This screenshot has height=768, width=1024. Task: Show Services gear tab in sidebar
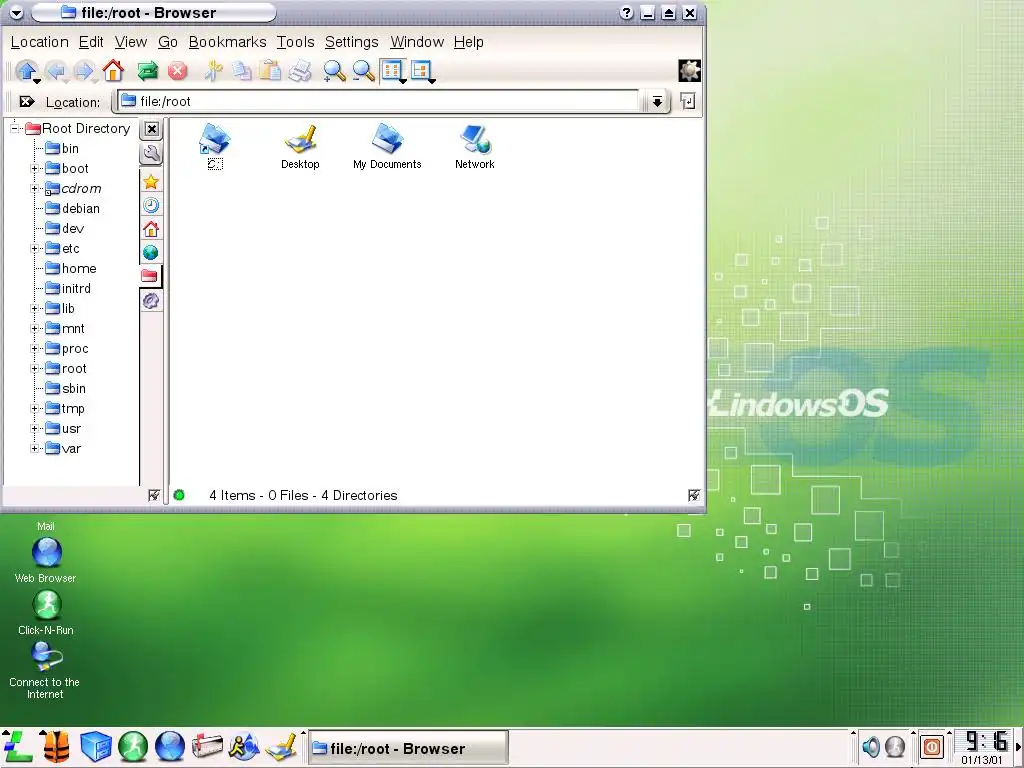151,300
